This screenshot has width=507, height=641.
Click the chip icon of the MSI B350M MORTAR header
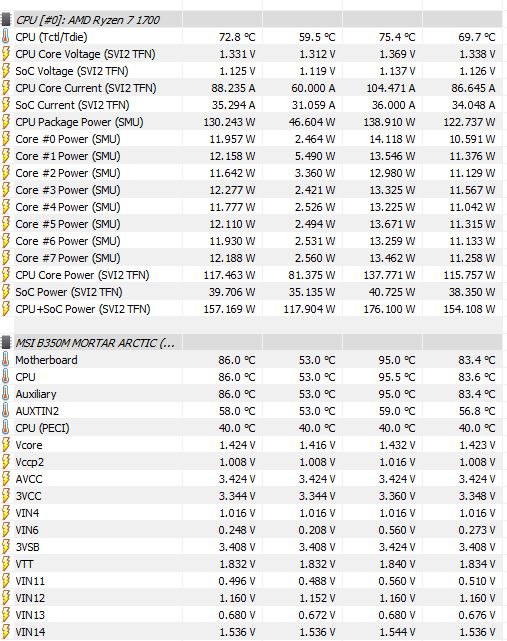pyautogui.click(x=6, y=343)
